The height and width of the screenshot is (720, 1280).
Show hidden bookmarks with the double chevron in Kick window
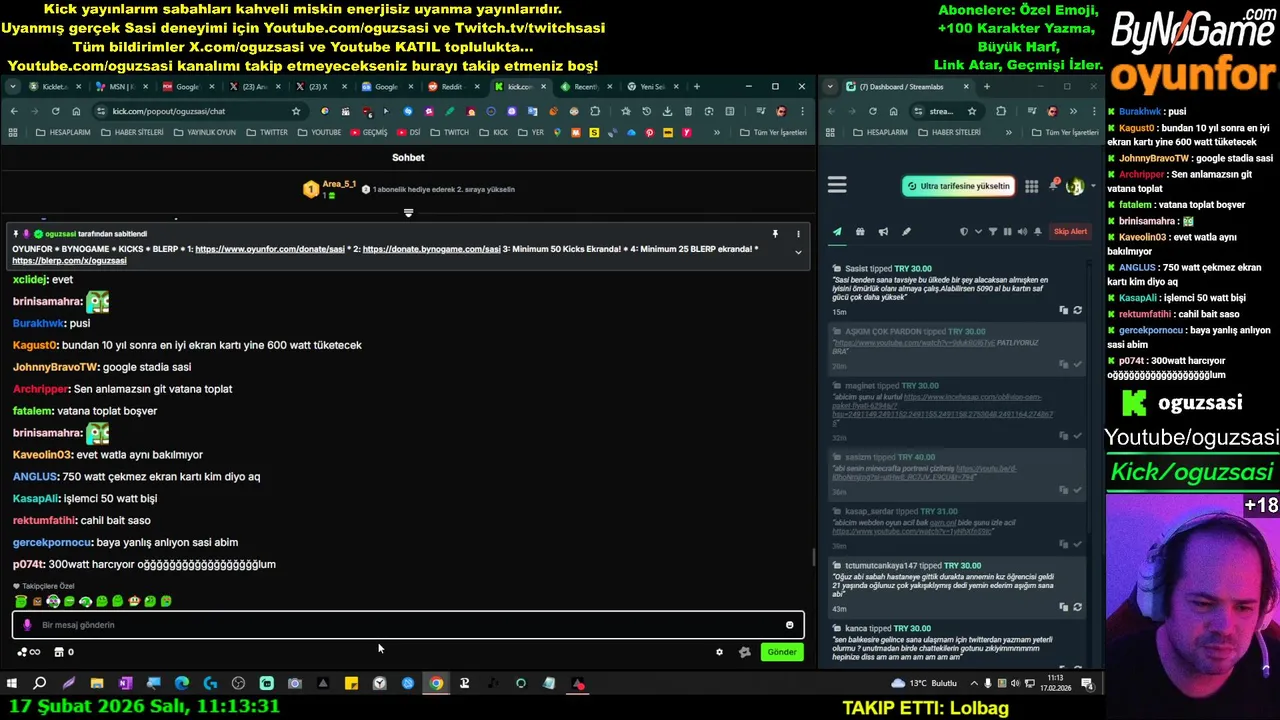[717, 132]
